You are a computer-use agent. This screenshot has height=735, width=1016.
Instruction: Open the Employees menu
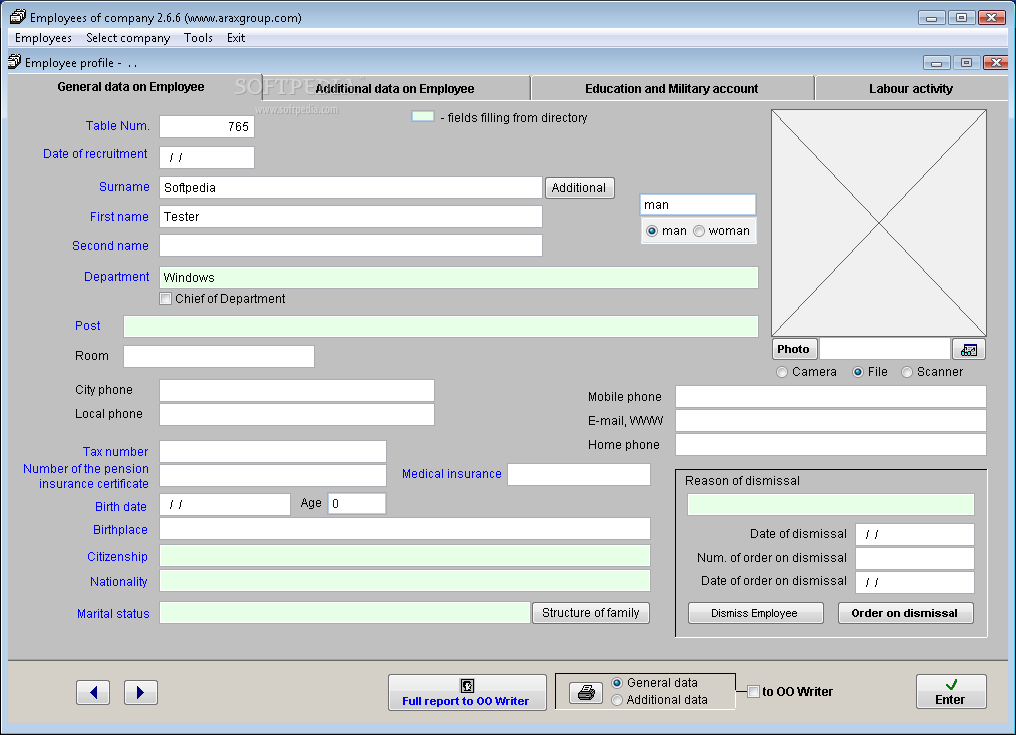[43, 38]
